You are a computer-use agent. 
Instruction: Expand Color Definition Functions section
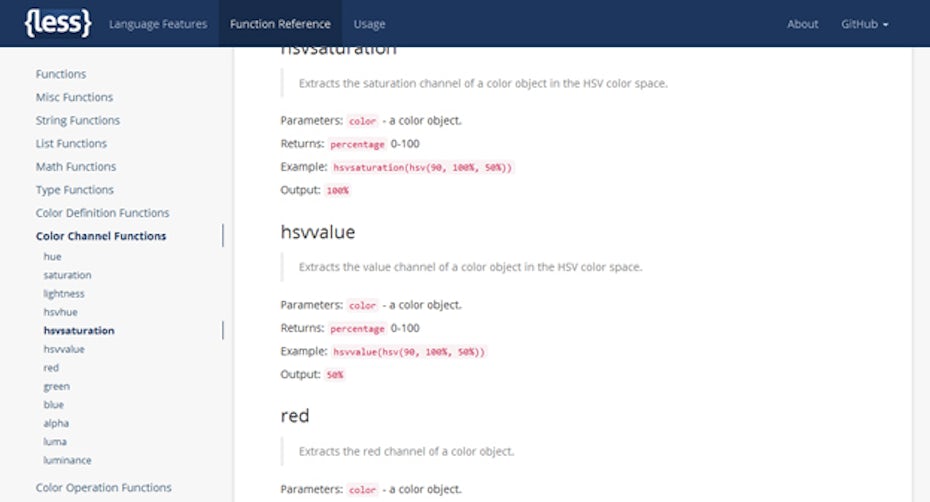pos(102,212)
